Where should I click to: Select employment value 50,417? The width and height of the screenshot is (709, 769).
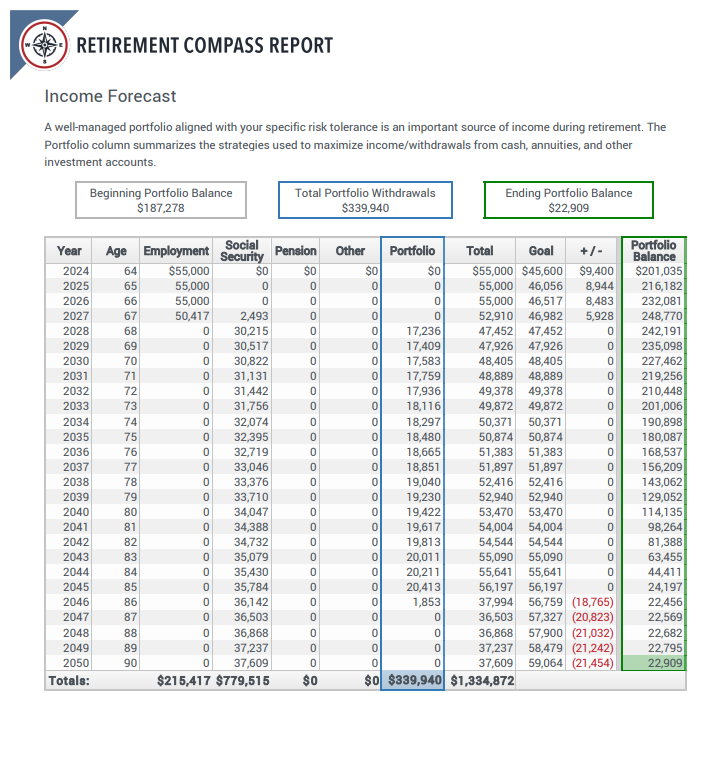coord(192,316)
